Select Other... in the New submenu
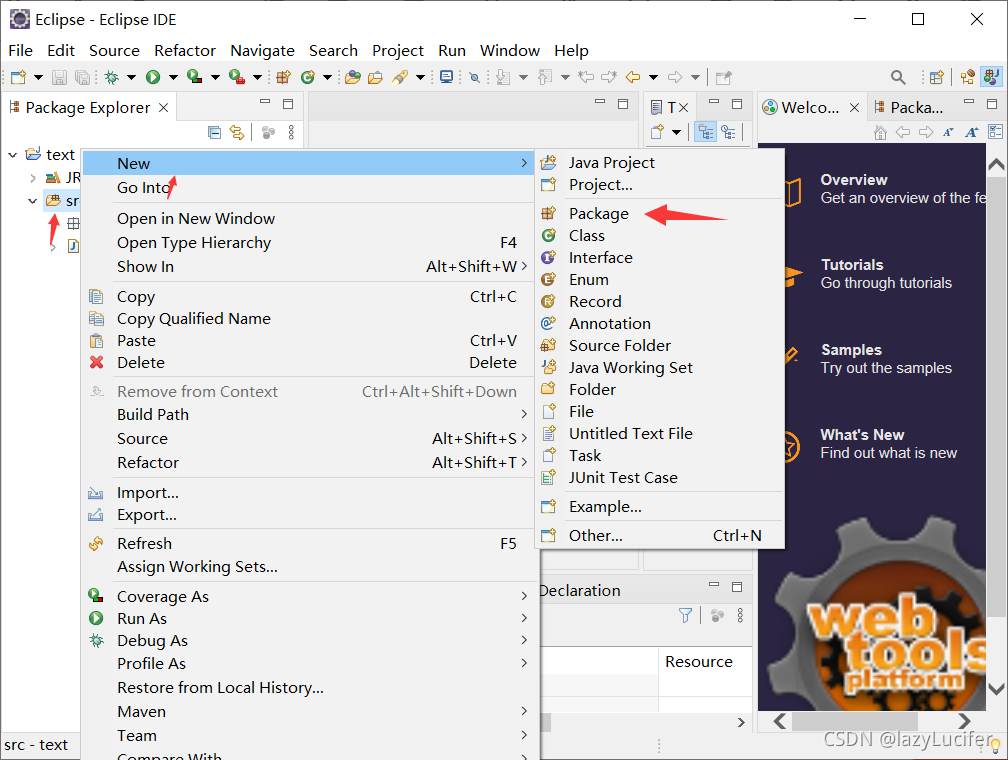The width and height of the screenshot is (1008, 760). point(660,535)
